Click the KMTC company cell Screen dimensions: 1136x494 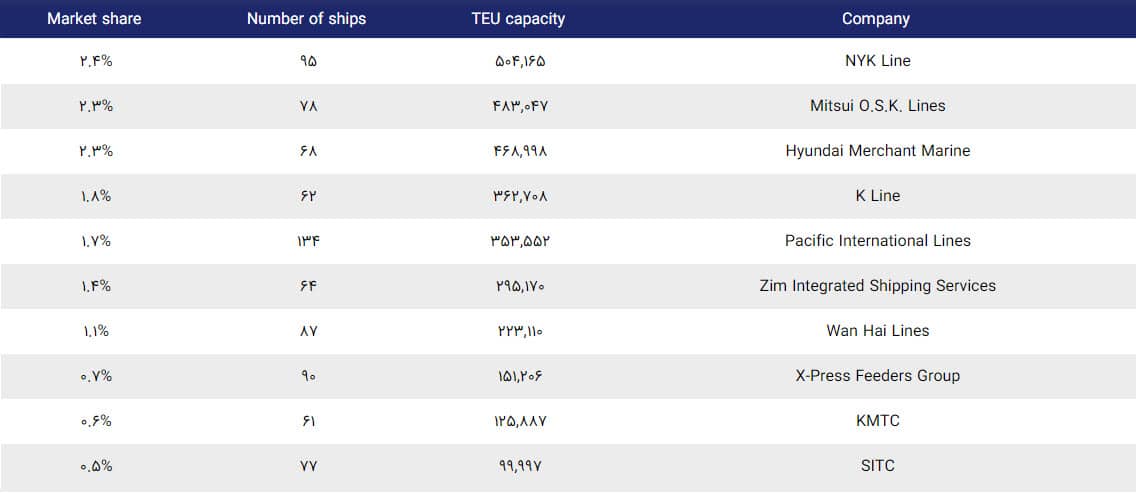tap(877, 421)
